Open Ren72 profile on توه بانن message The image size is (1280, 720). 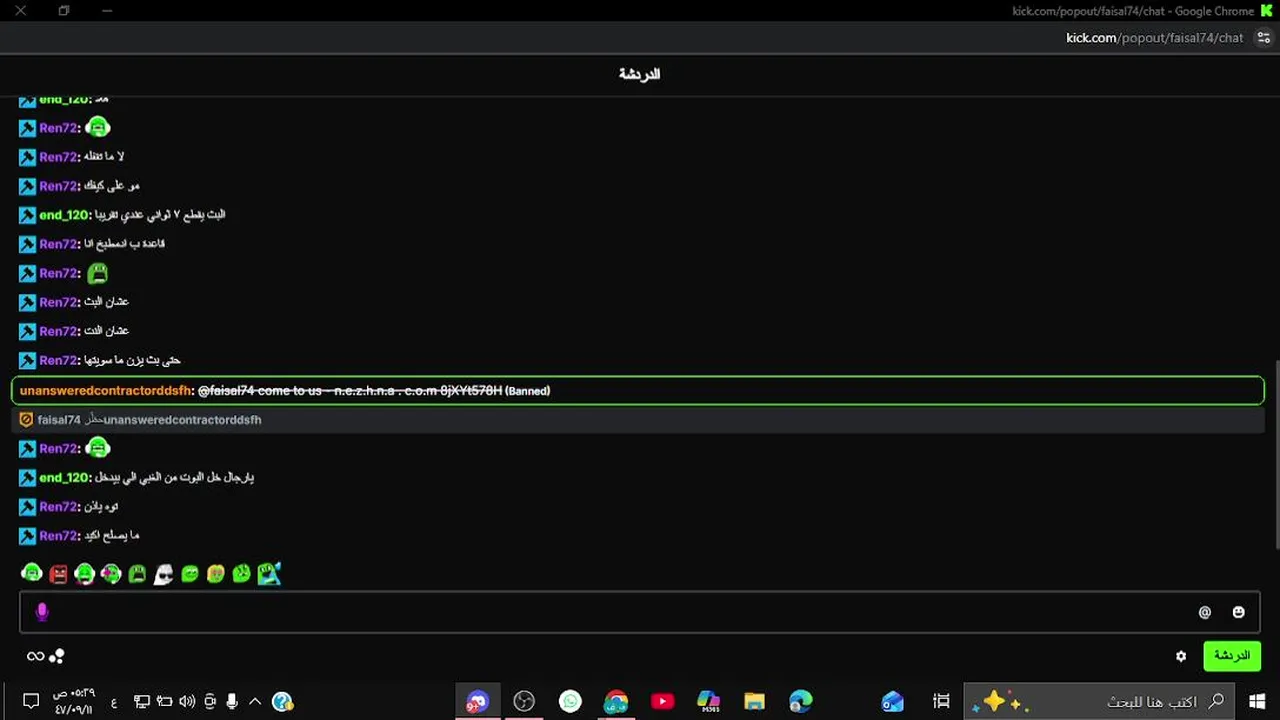click(x=58, y=507)
